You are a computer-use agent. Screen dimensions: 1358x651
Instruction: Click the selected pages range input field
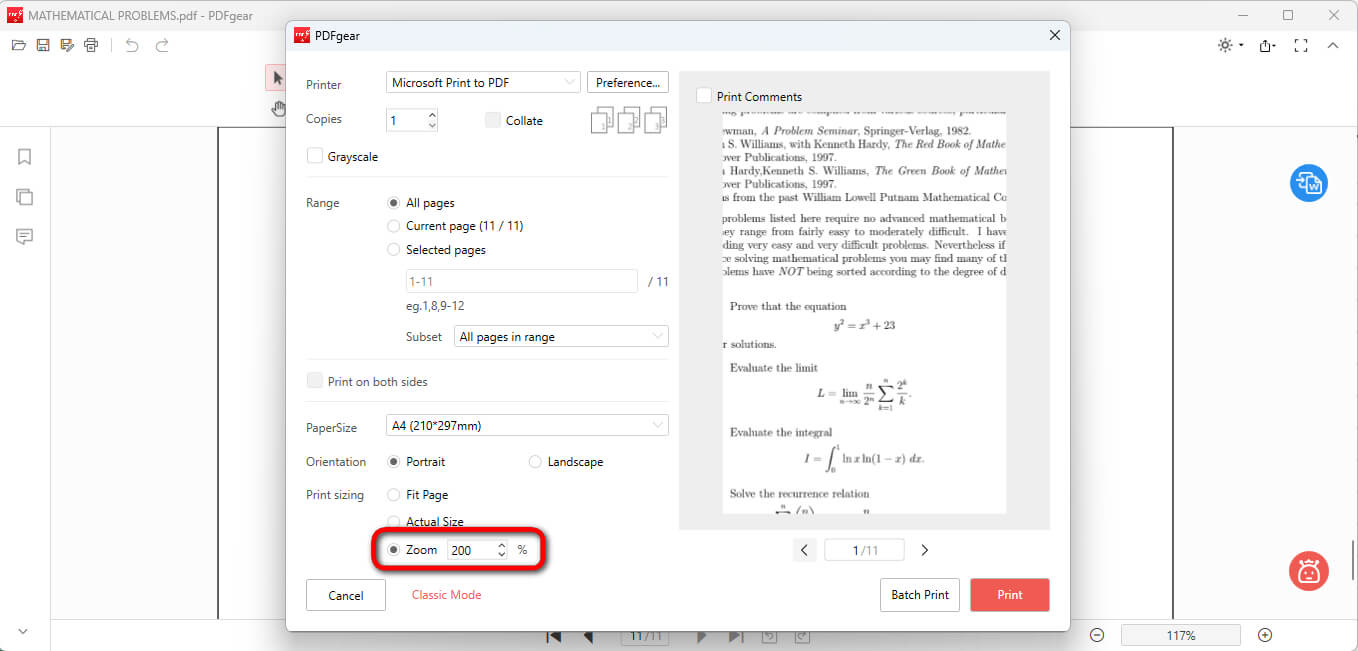tap(520, 282)
